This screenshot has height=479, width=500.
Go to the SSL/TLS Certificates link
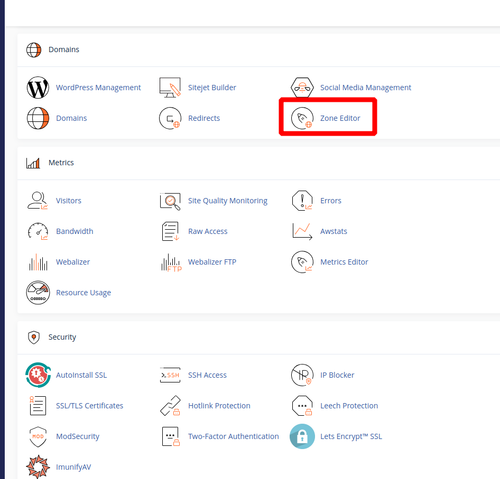pos(90,406)
